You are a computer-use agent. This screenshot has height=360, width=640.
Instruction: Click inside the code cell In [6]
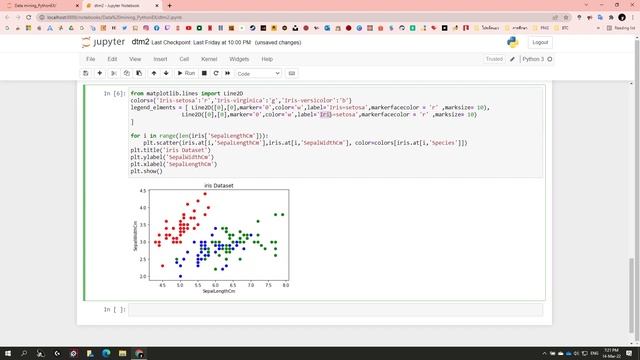click(x=336, y=132)
